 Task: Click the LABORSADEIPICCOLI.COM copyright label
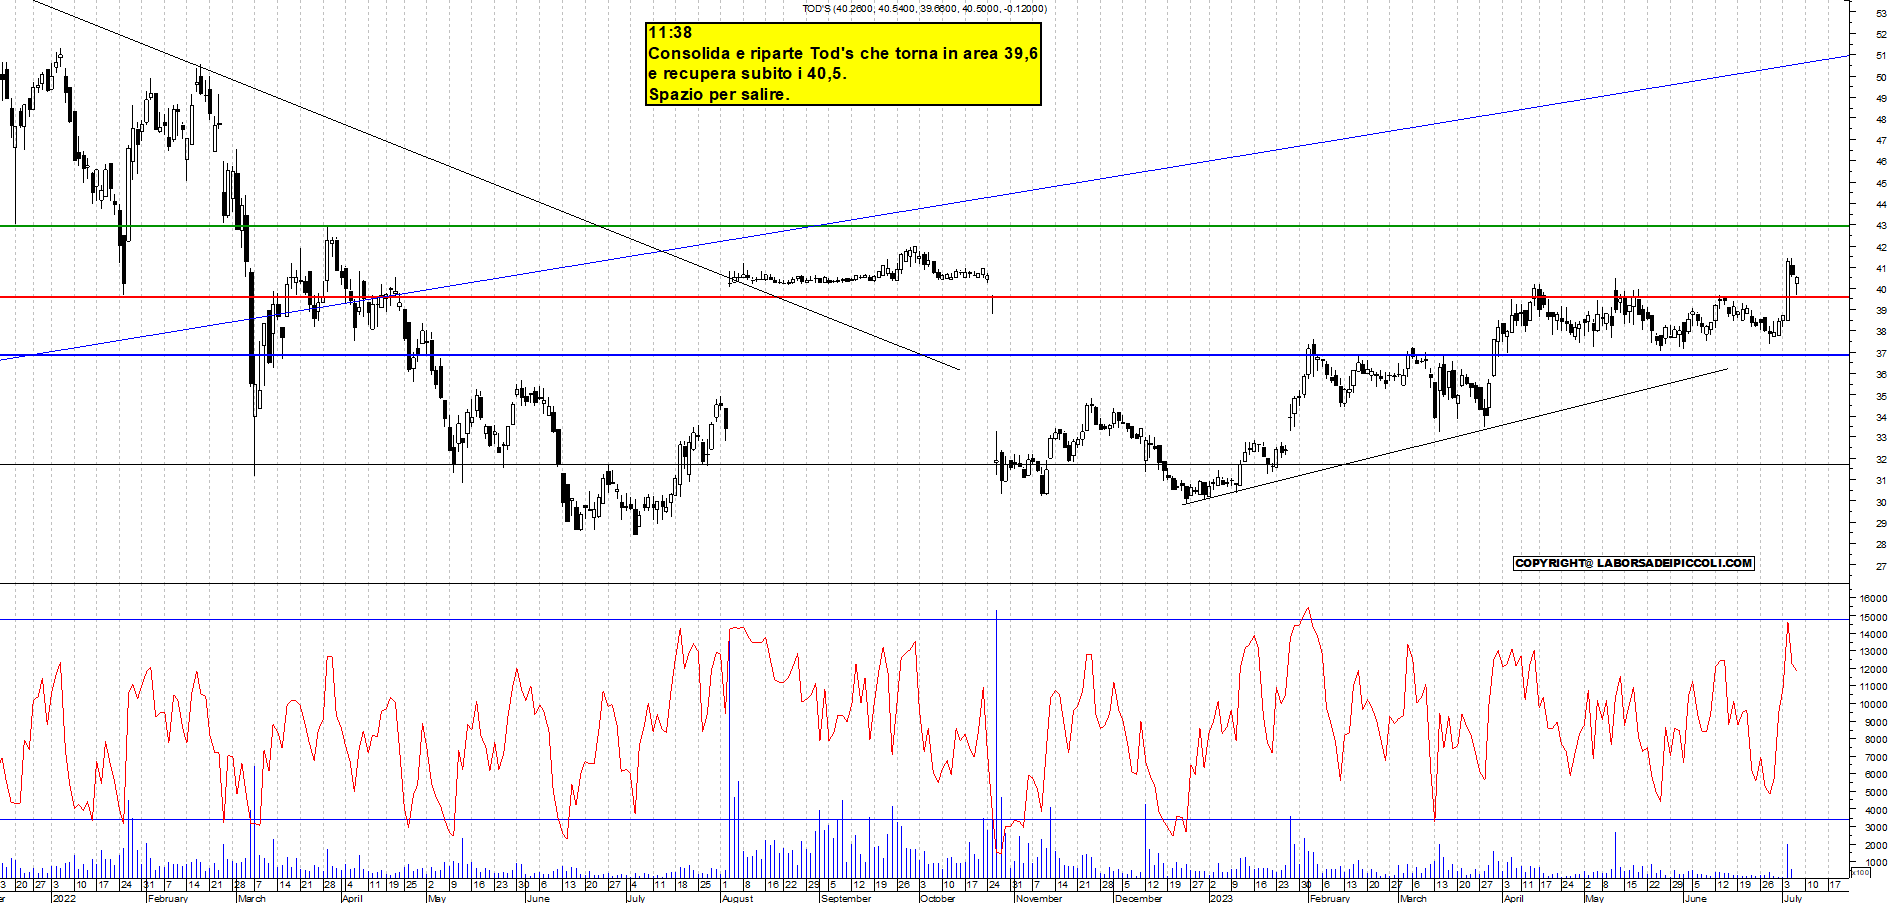click(1634, 563)
